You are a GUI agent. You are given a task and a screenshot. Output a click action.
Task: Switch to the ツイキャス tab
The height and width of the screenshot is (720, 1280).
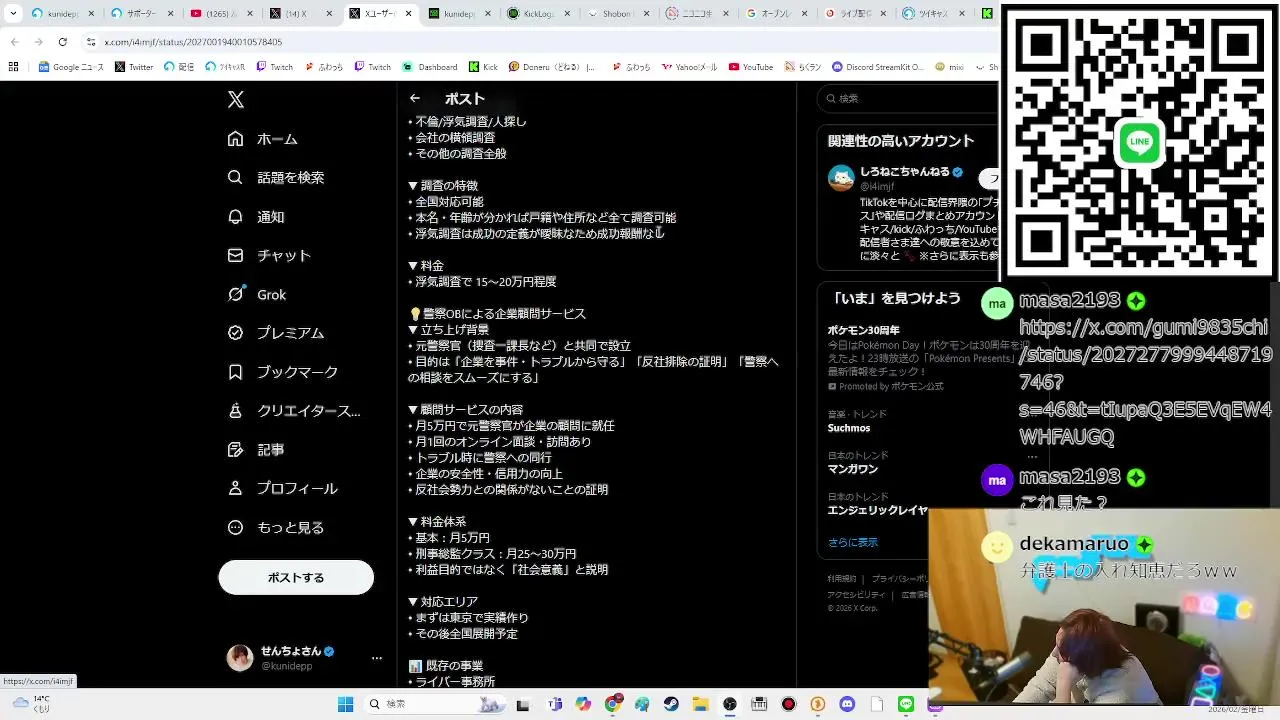coord(936,13)
